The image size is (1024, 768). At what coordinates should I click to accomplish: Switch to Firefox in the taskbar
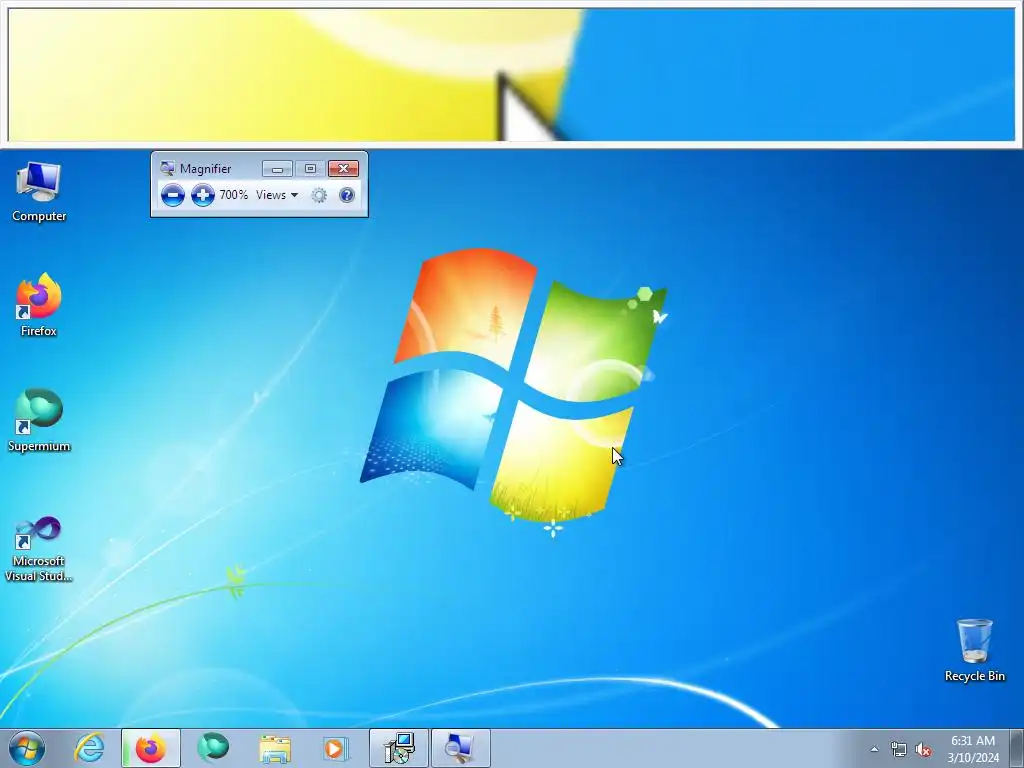pyautogui.click(x=150, y=748)
